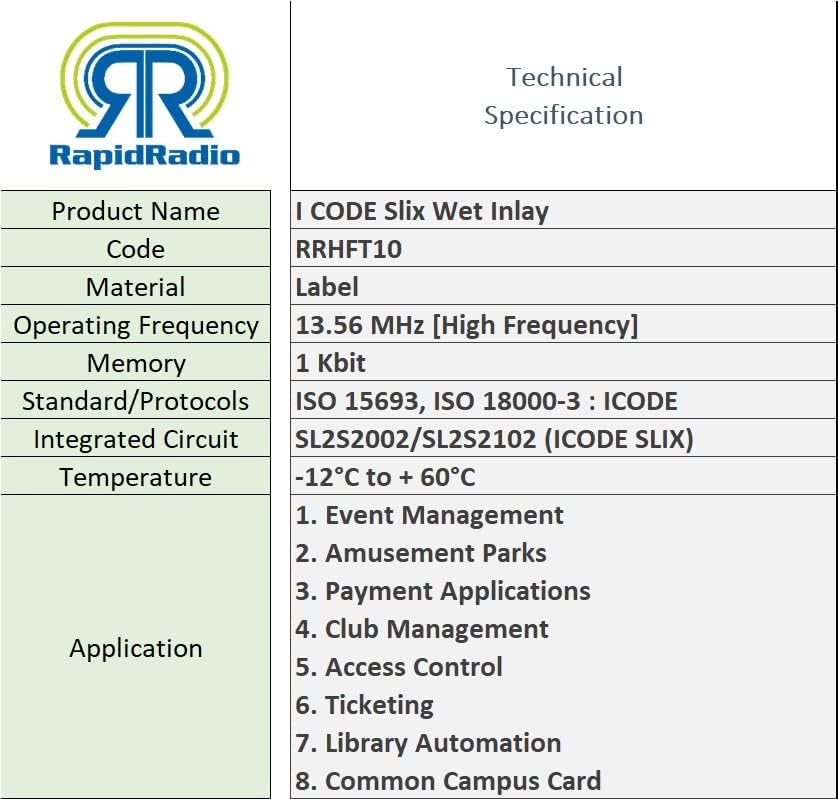This screenshot has height=799, width=838.
Task: Click the RapidRadio logo
Action: 144,95
